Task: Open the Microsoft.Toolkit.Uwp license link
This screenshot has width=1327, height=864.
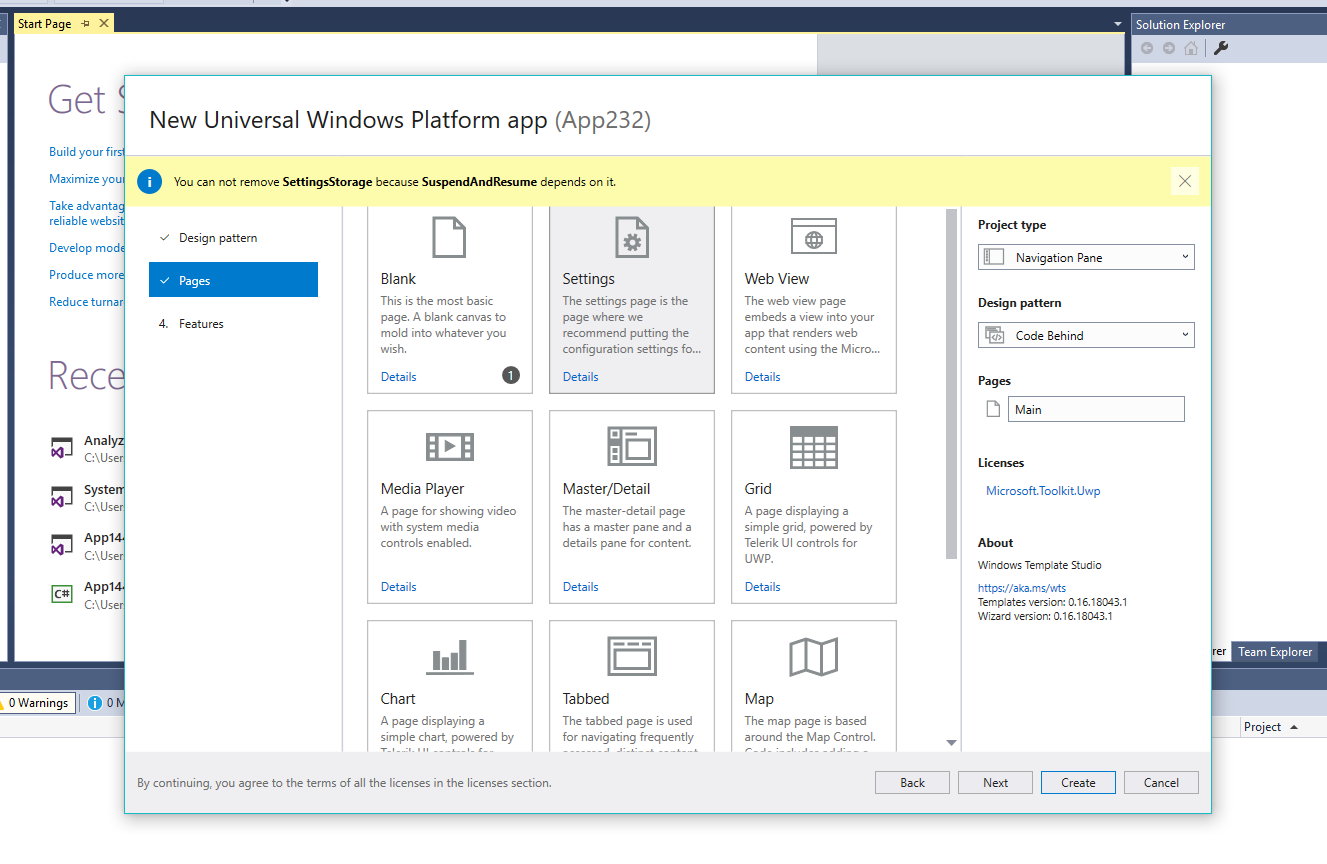Action: pos(1043,490)
